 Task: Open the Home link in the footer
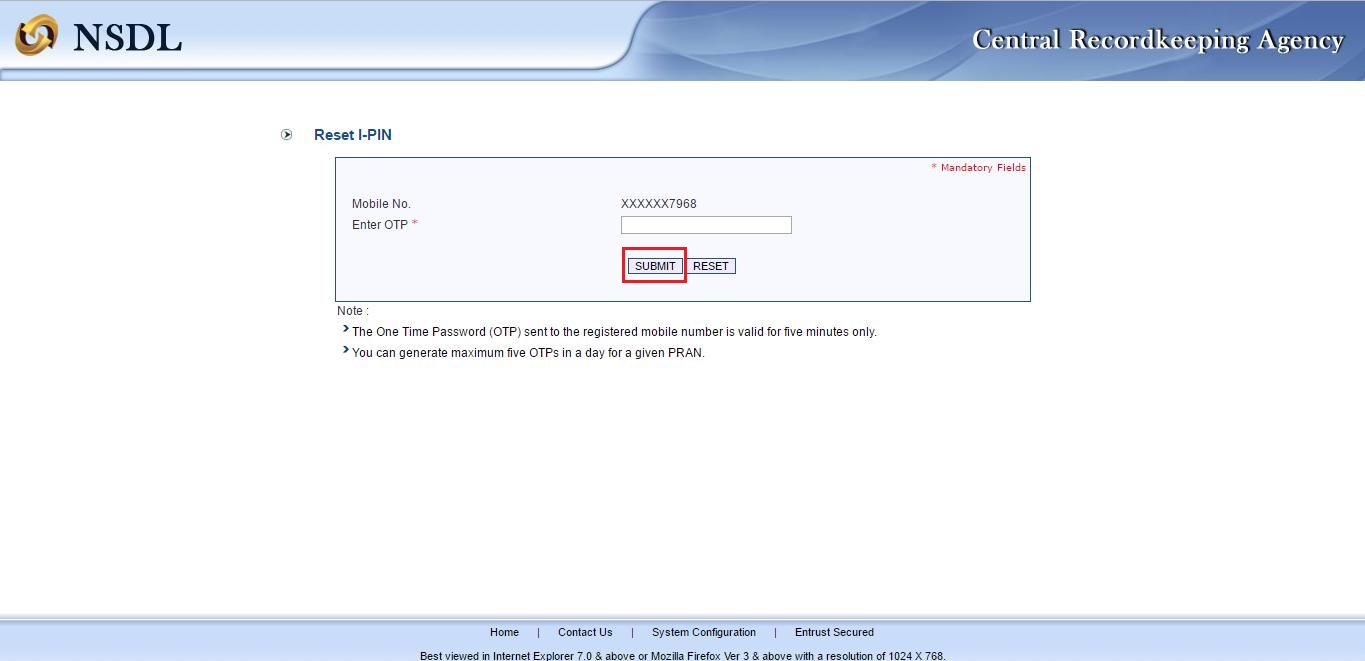click(504, 632)
